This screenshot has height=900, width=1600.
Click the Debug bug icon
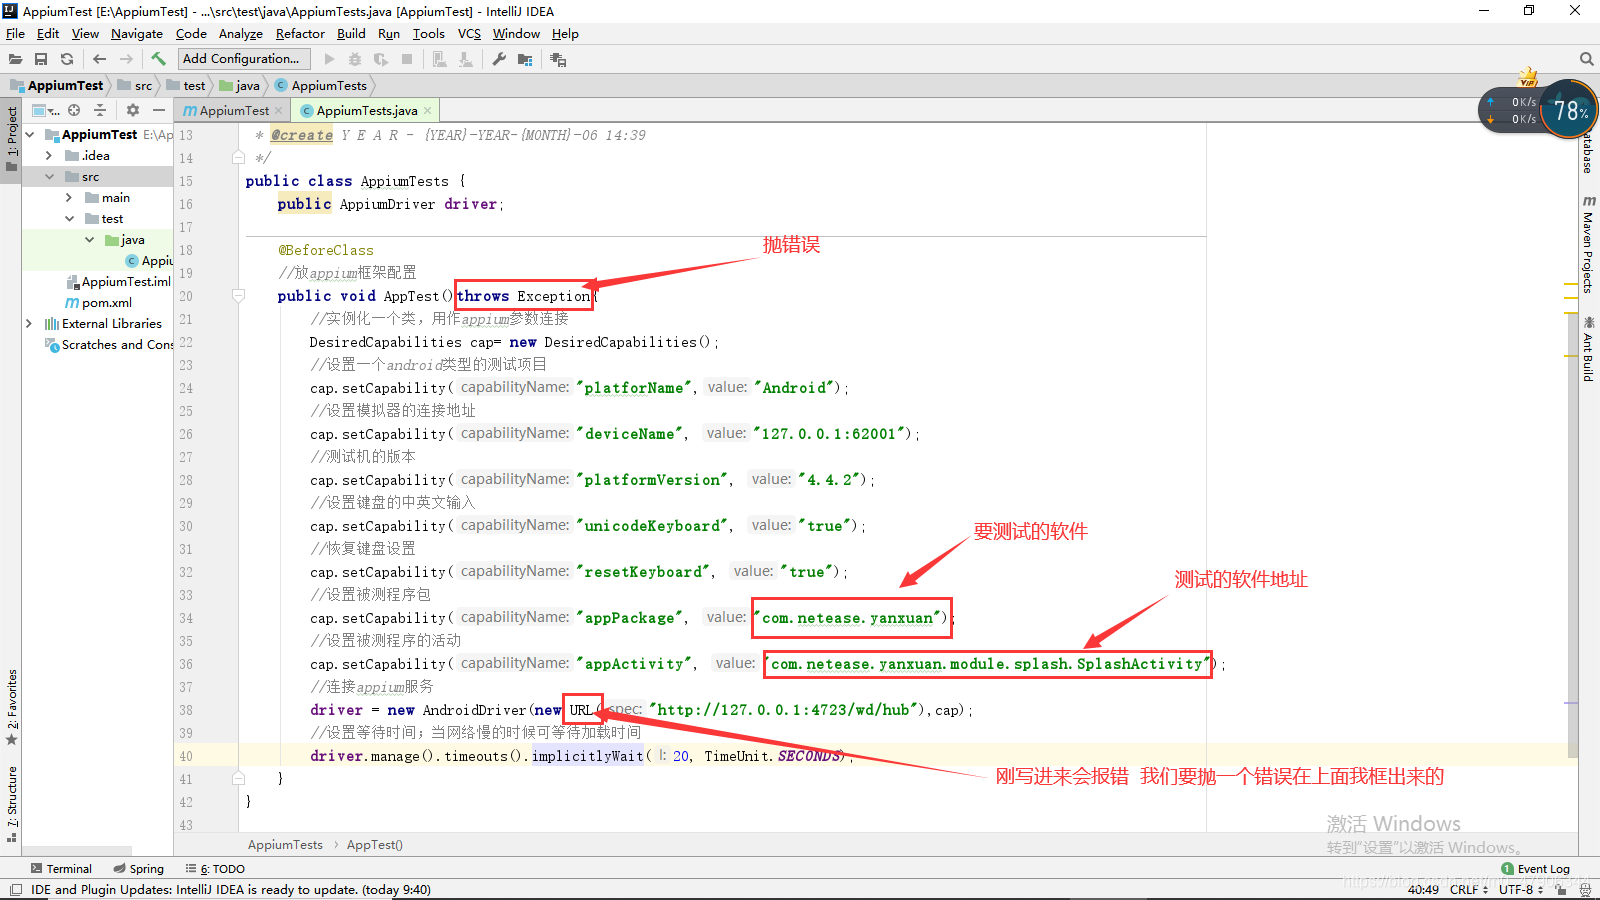coord(355,59)
